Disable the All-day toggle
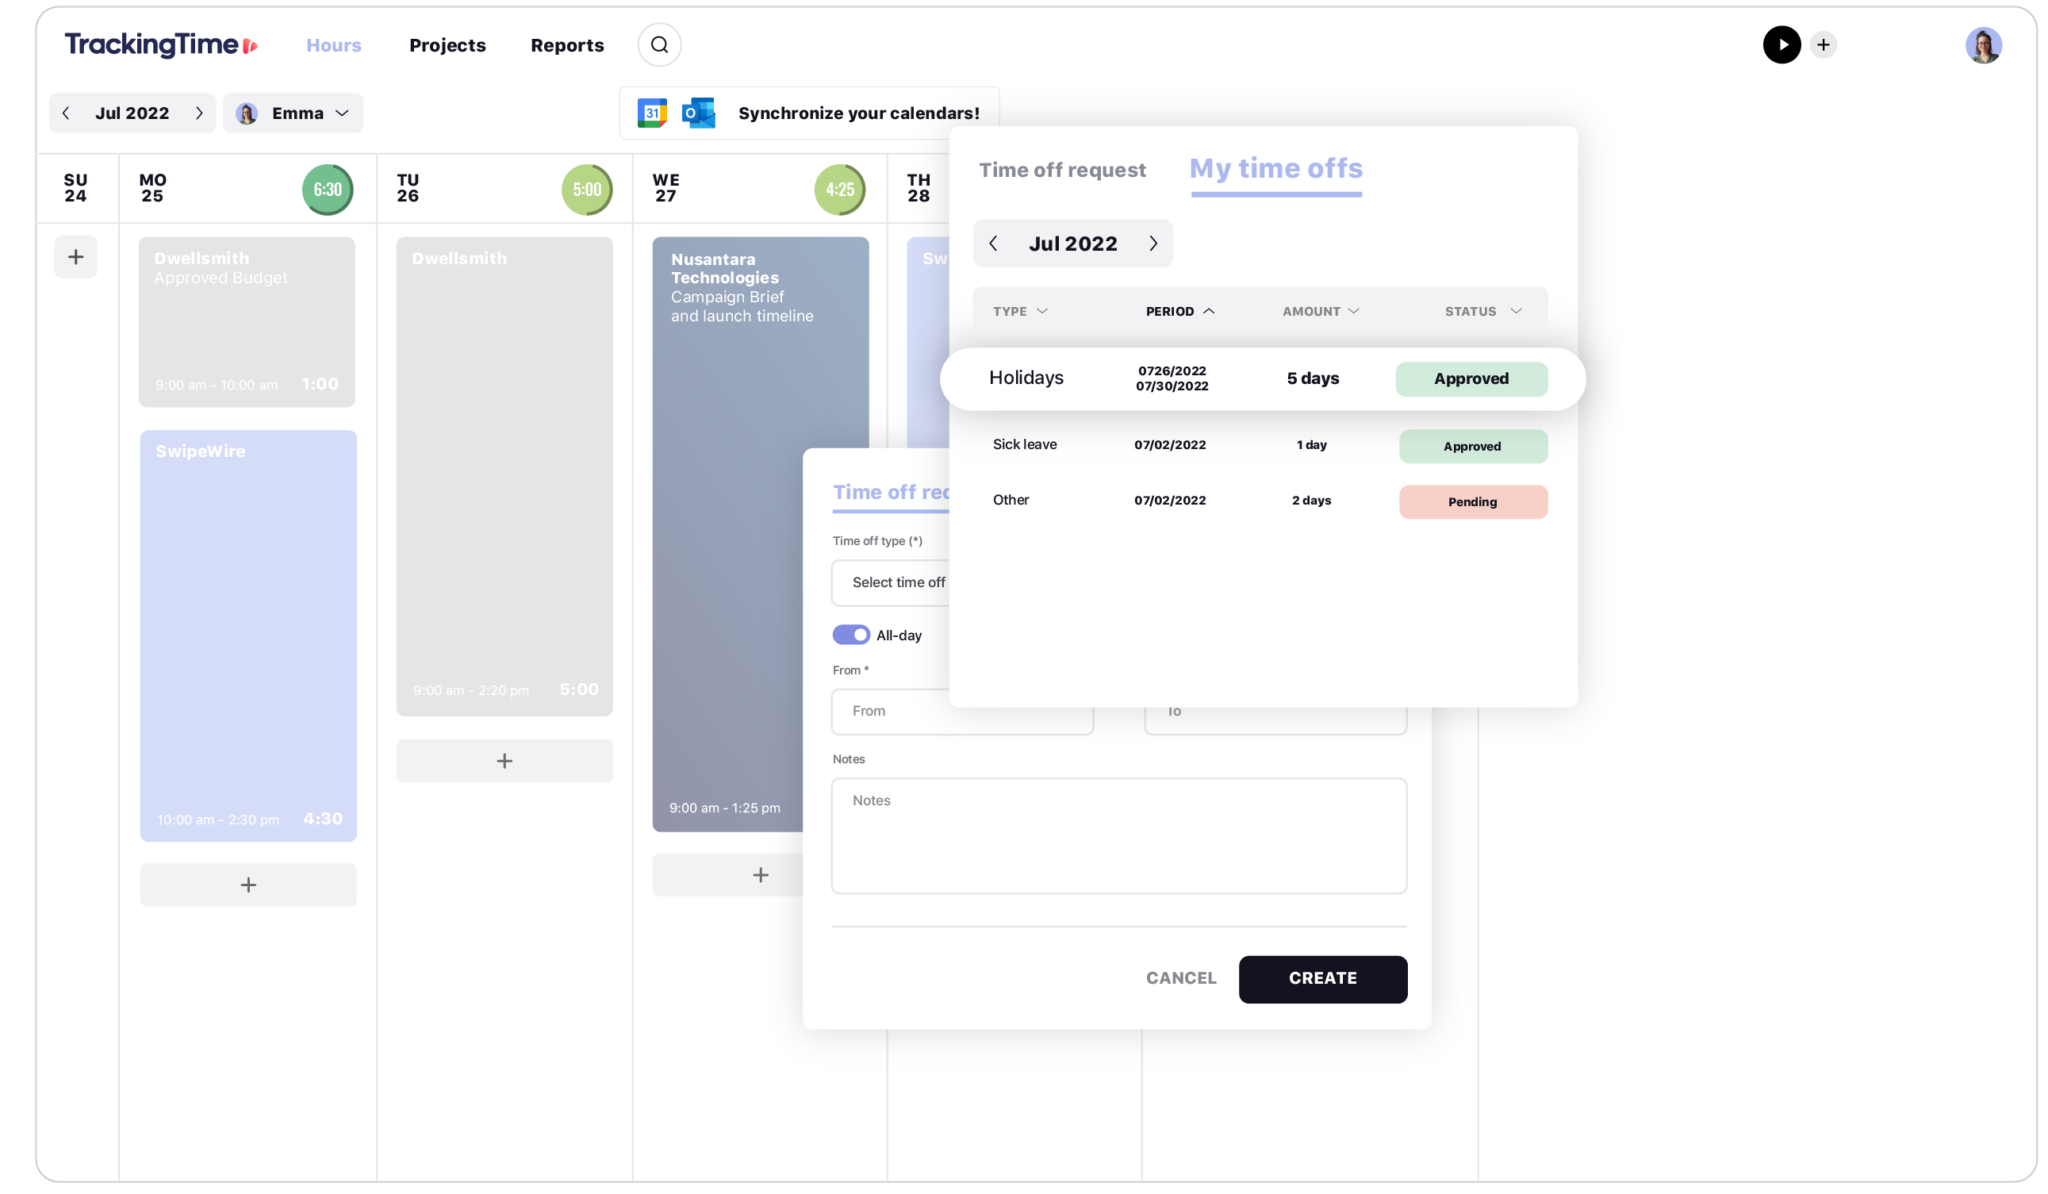The image size is (2048, 1194). [x=850, y=634]
